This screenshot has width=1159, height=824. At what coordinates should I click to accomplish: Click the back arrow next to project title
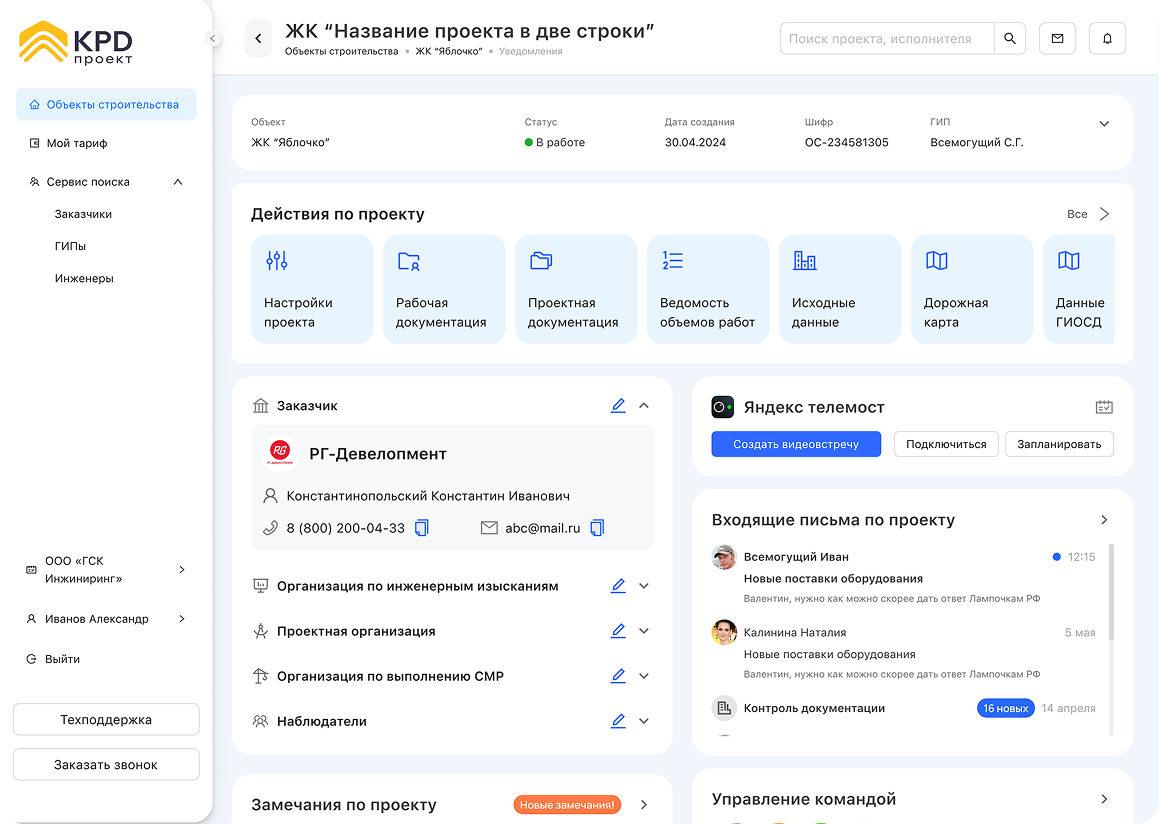click(x=258, y=39)
